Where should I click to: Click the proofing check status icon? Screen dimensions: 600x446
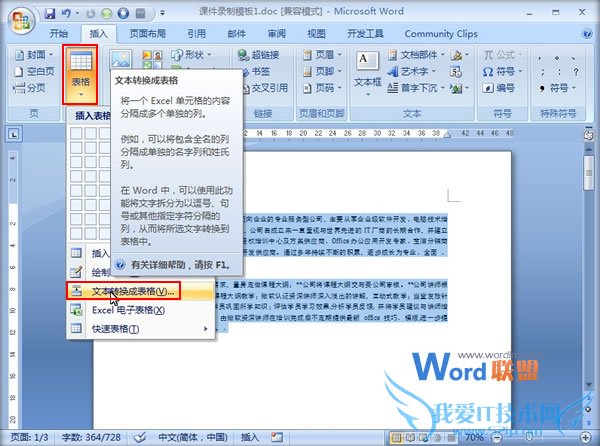point(140,437)
